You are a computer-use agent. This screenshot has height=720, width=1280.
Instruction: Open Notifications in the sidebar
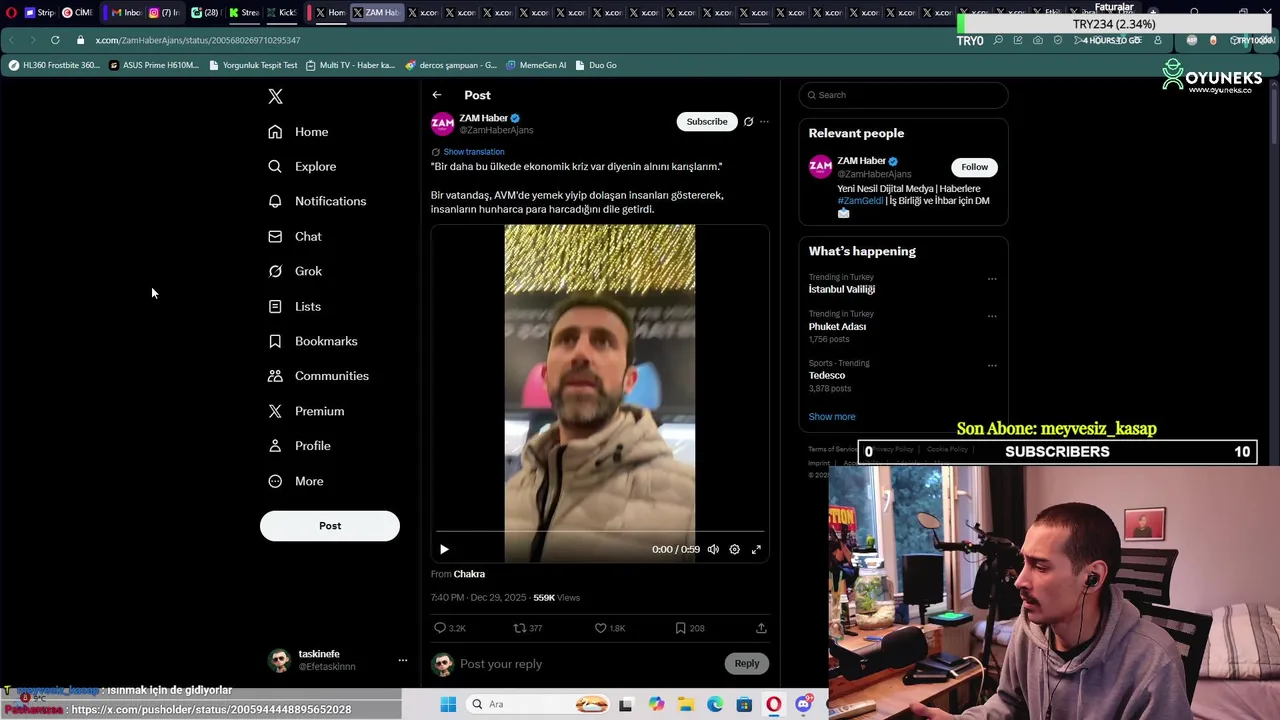pyautogui.click(x=317, y=201)
